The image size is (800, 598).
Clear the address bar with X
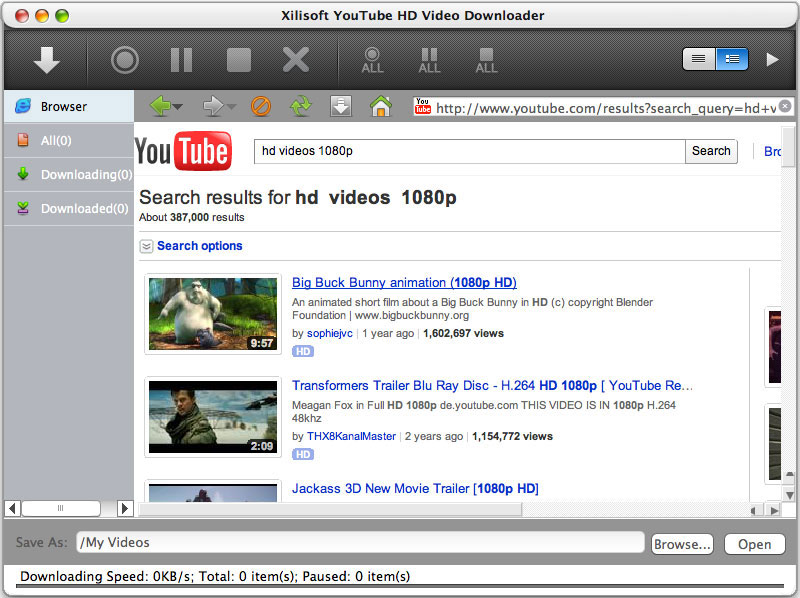pos(786,106)
